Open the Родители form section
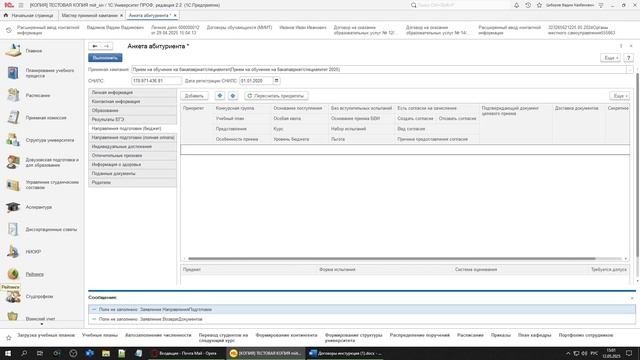 [133, 182]
